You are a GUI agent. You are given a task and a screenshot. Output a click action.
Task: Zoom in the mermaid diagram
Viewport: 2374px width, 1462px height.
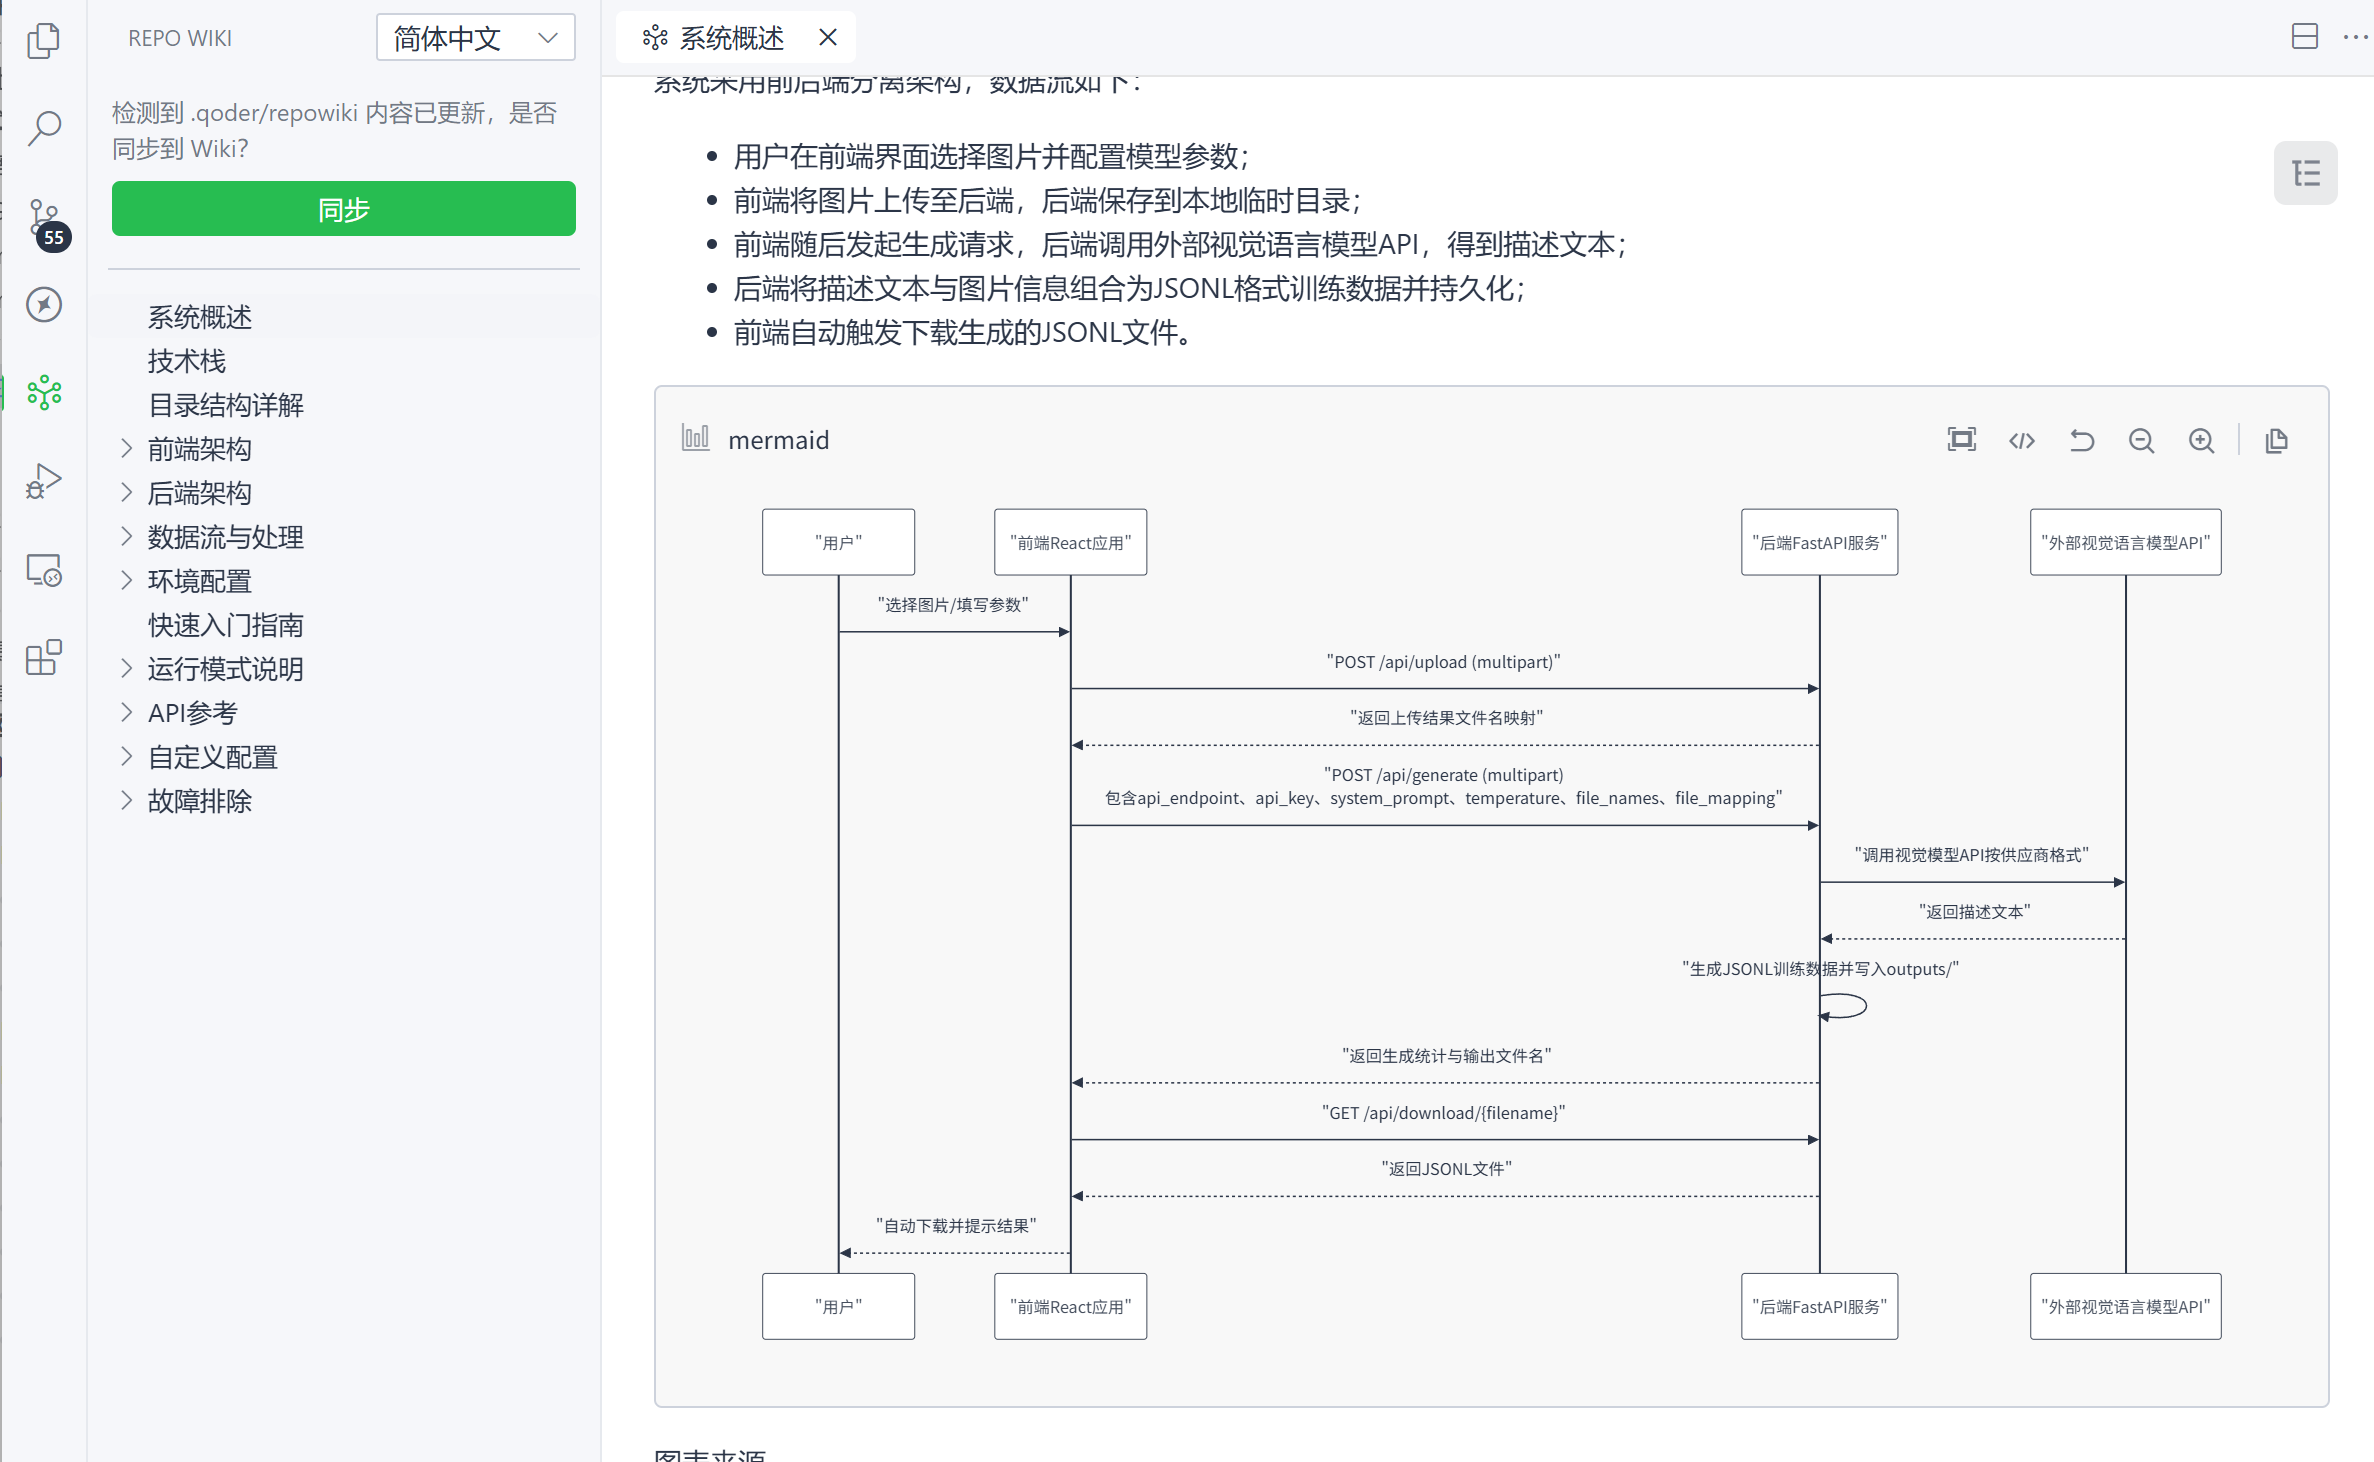pyautogui.click(x=2201, y=440)
